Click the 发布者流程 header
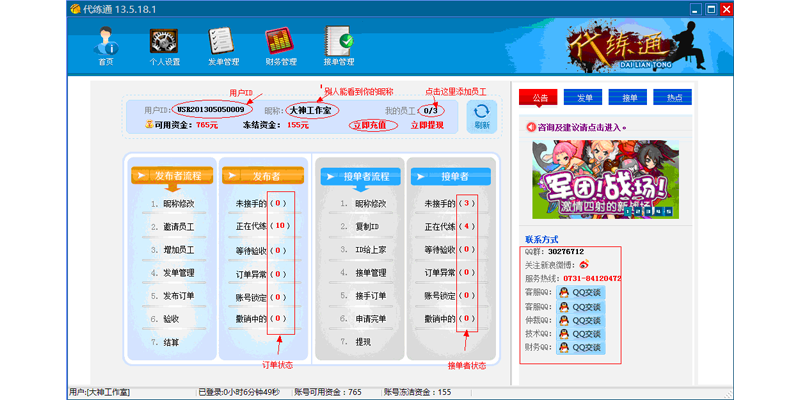This screenshot has width=800, height=400. tap(172, 177)
